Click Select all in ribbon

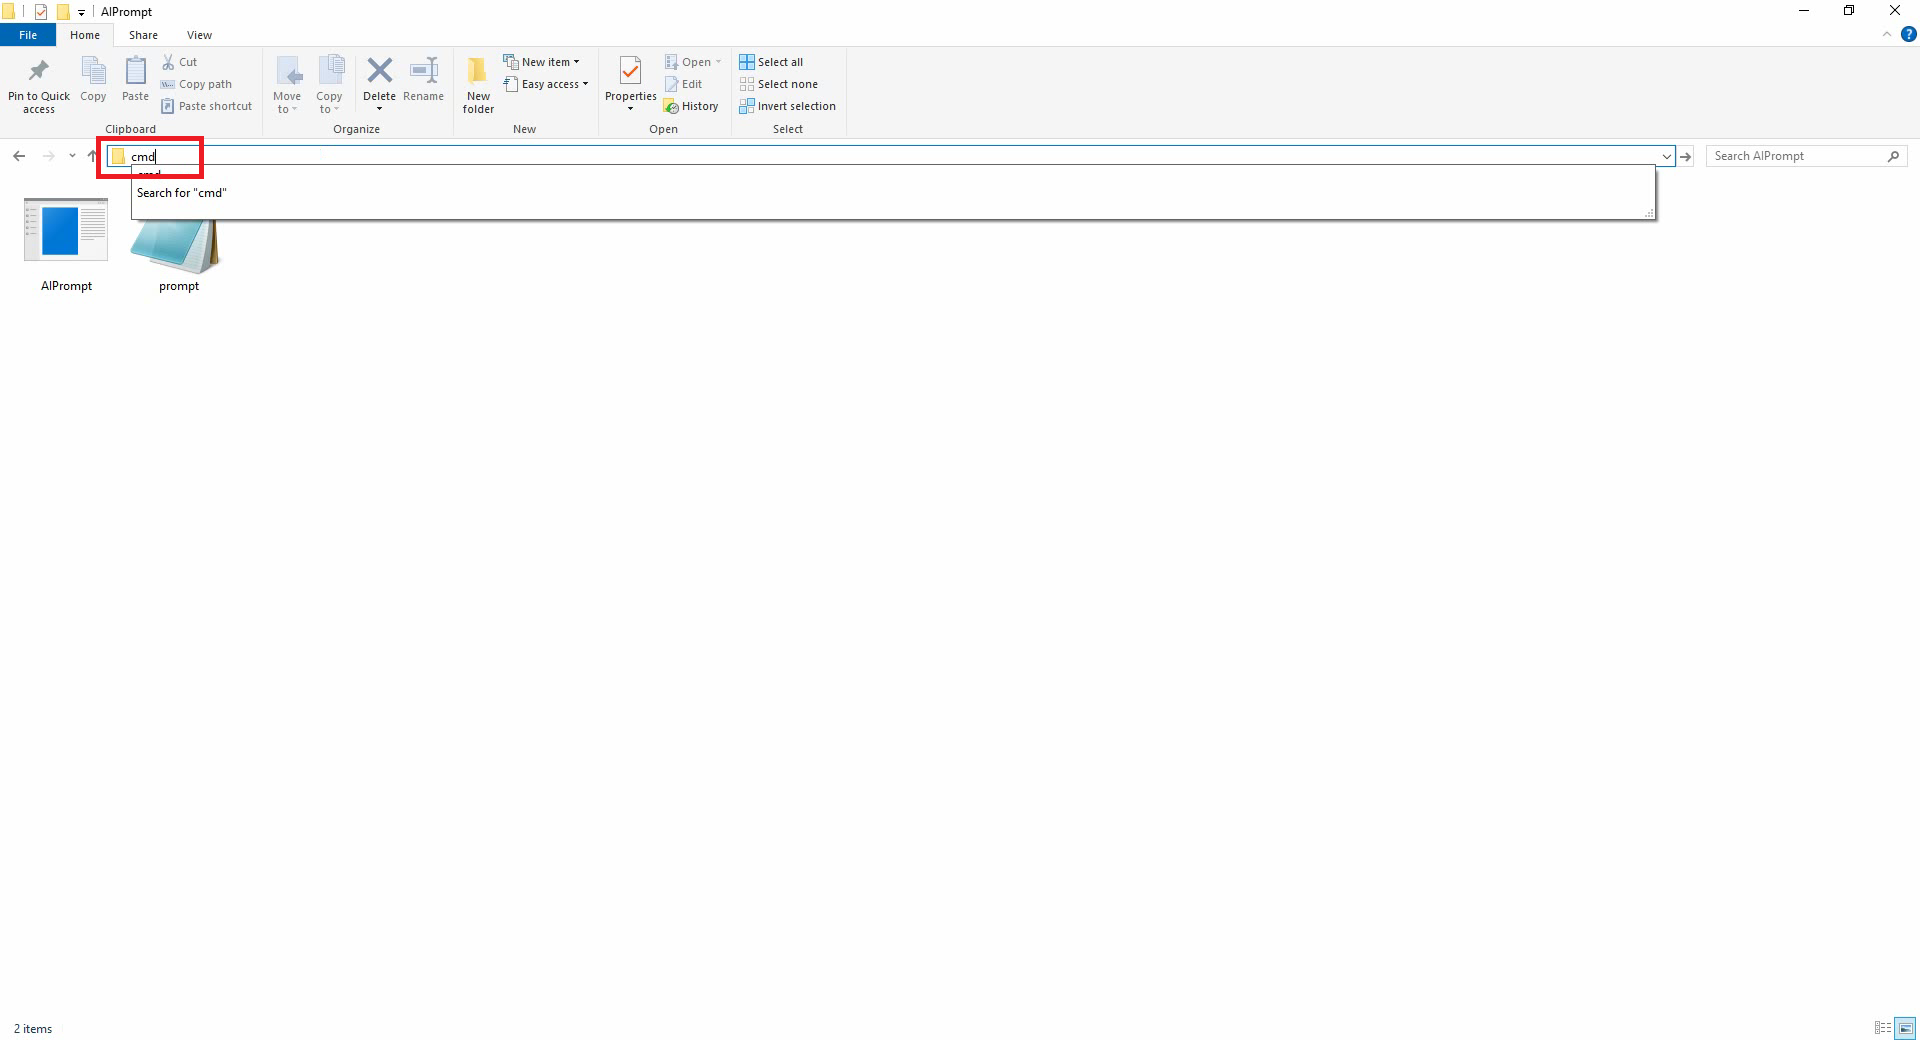tap(771, 62)
